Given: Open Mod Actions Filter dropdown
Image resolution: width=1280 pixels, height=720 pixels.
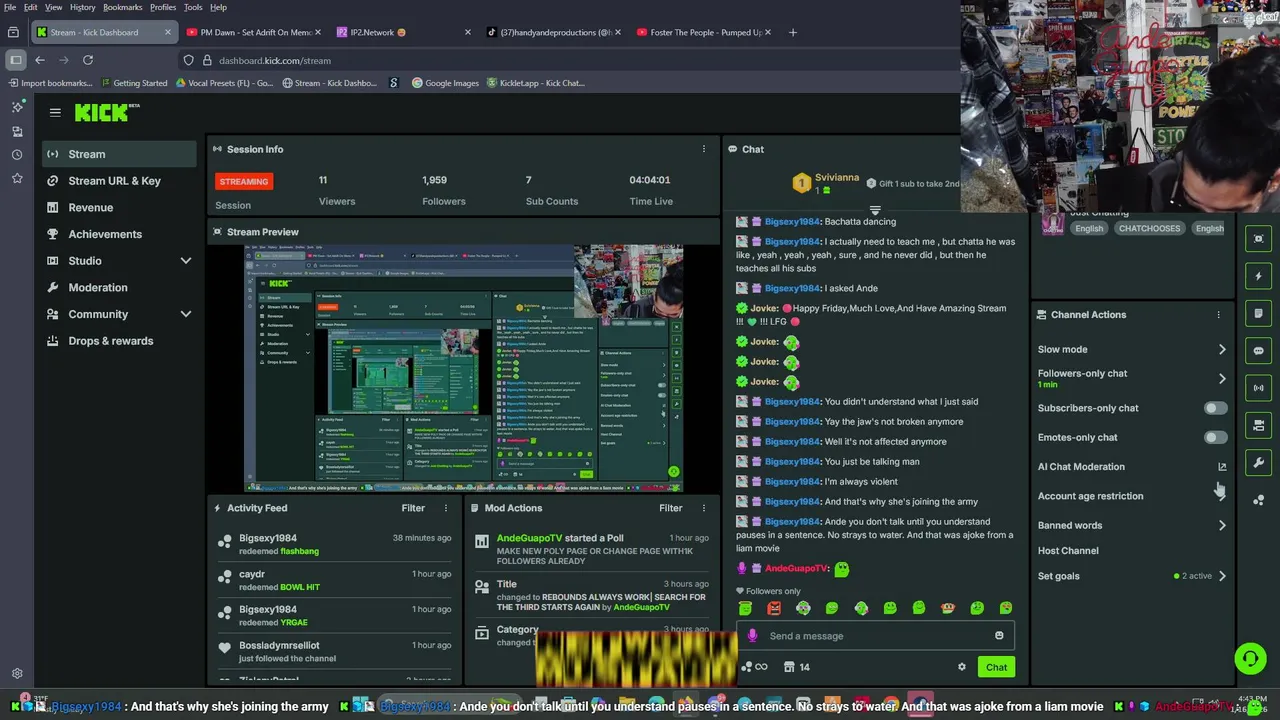Looking at the screenshot, I should pyautogui.click(x=670, y=508).
